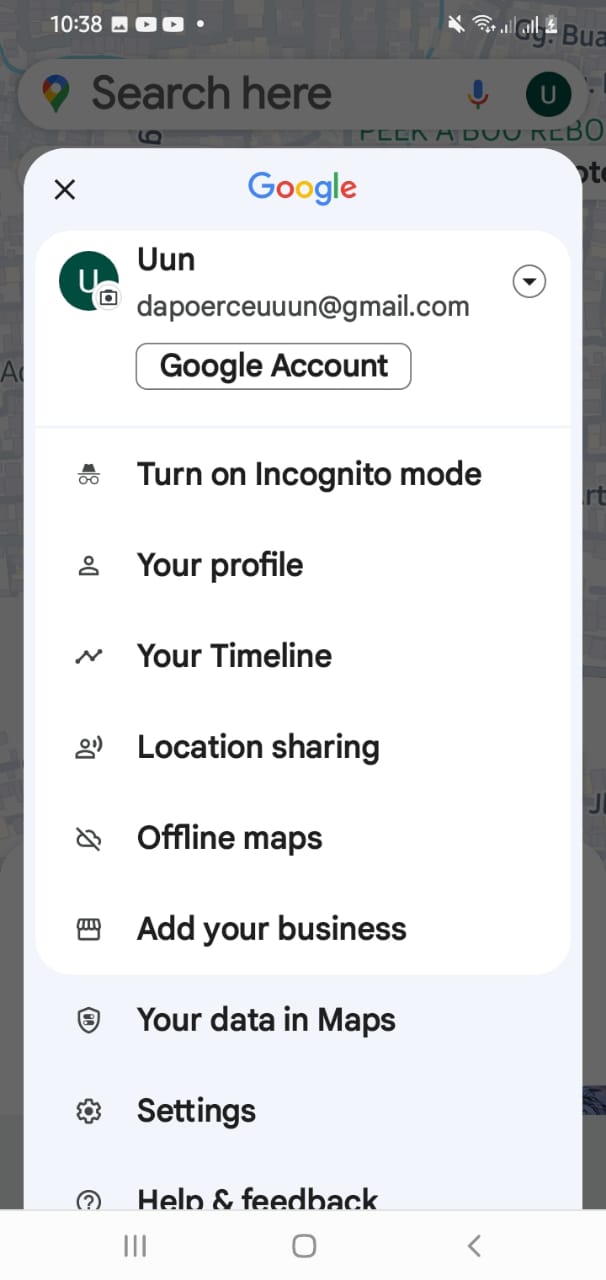Image resolution: width=606 pixels, height=1280 pixels.
Task: Close the account menu with X
Action: click(65, 190)
